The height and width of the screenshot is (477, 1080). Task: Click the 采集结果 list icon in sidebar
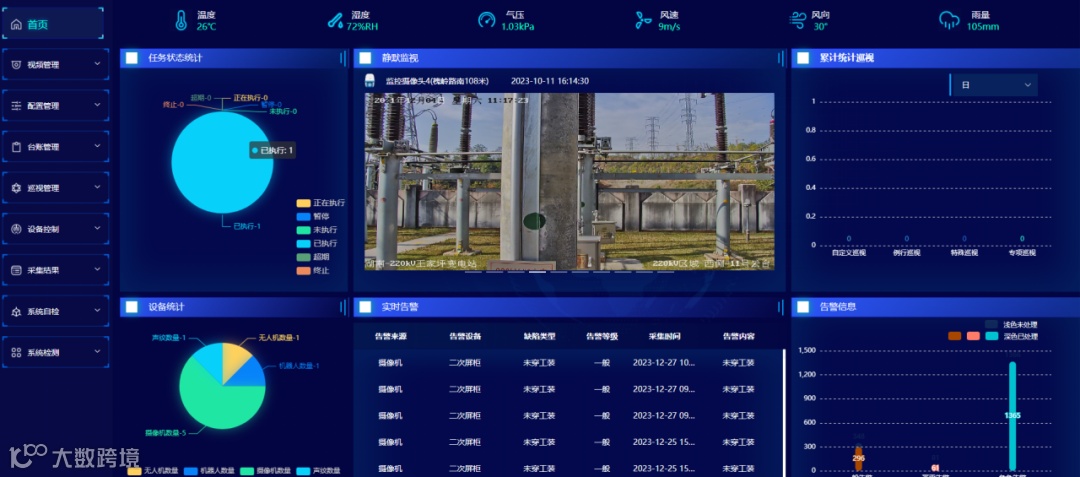[x=17, y=271]
